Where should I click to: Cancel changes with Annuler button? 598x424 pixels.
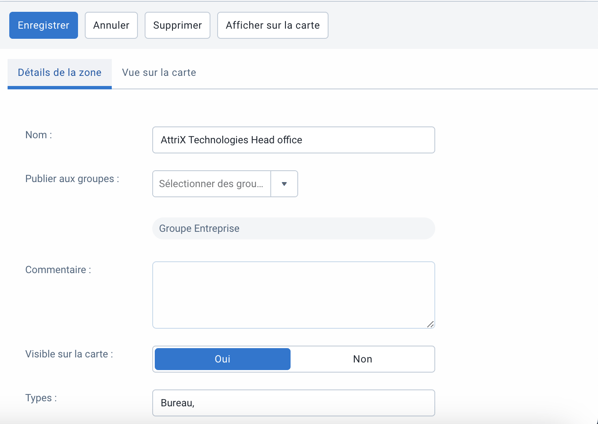point(111,26)
